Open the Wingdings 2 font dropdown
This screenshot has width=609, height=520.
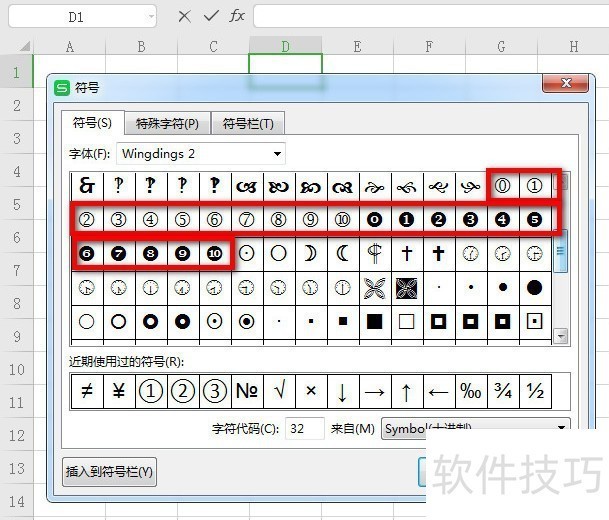(277, 154)
